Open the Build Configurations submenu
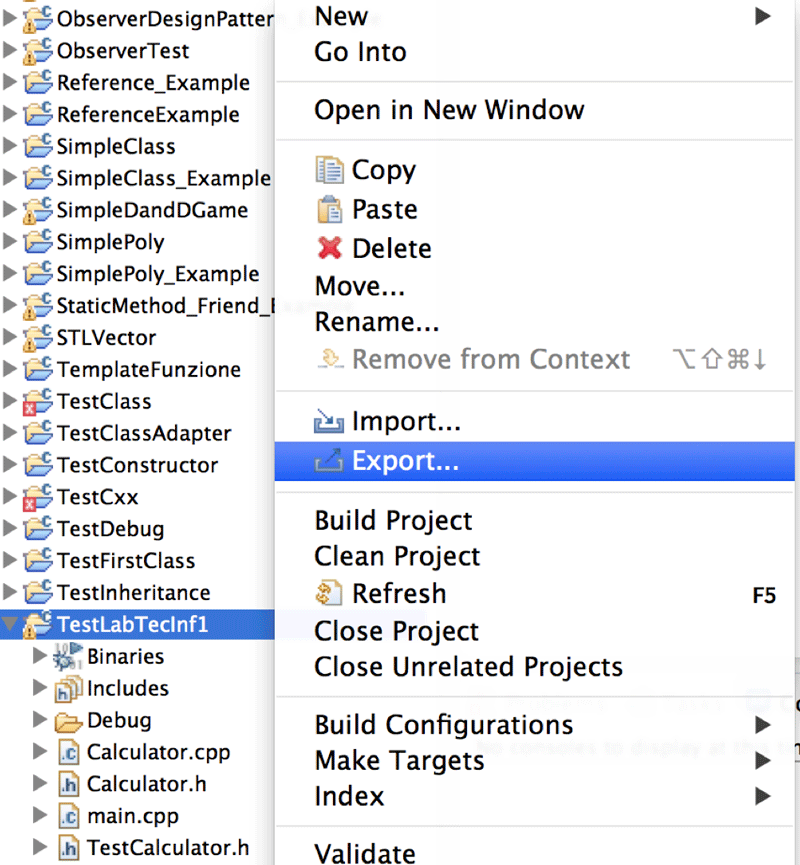 point(444,725)
